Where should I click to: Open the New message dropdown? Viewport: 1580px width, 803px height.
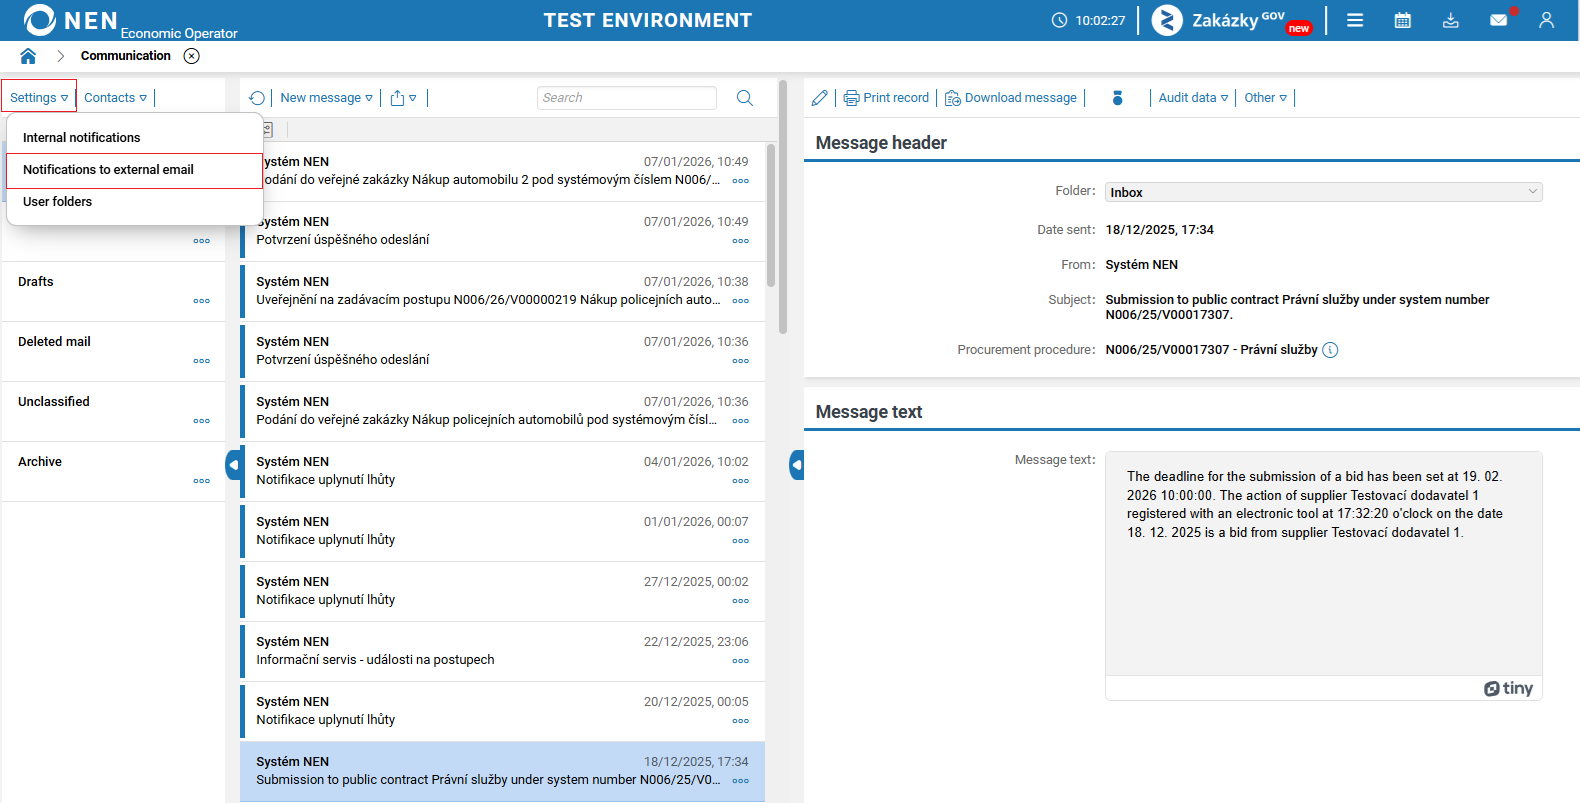[x=326, y=97]
